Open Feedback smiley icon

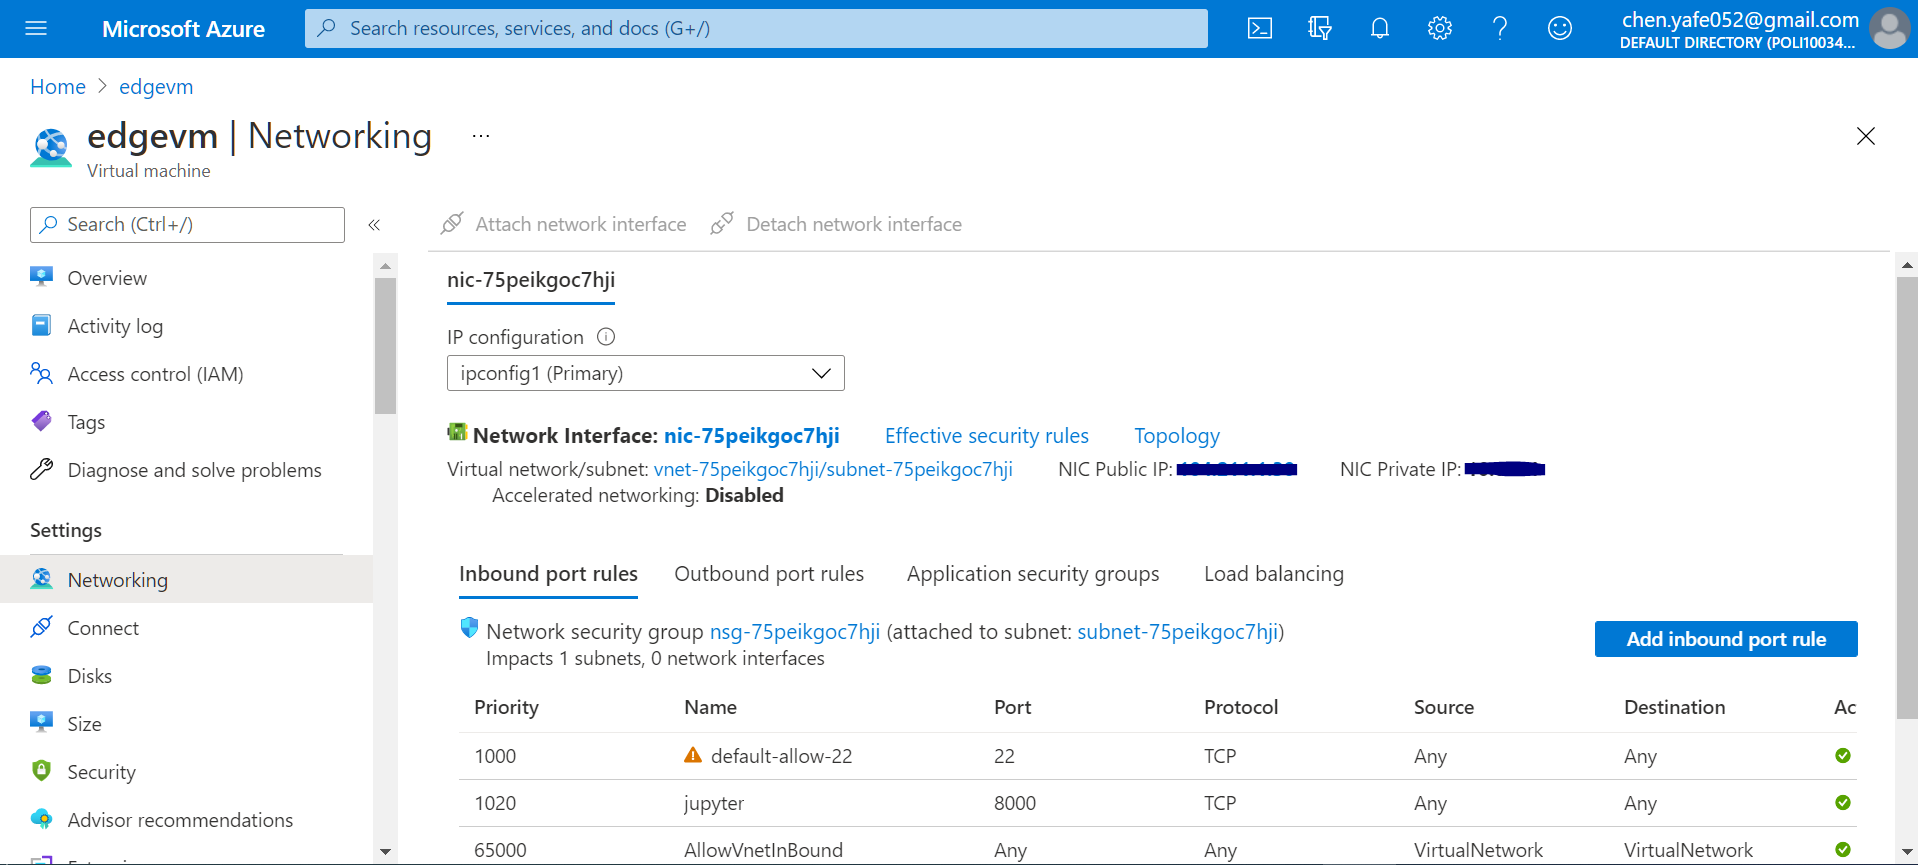click(1560, 28)
